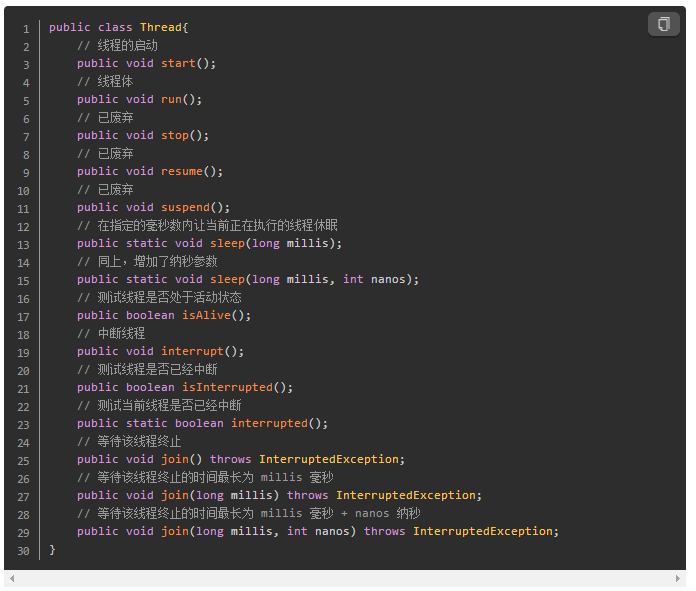696x591 pixels.
Task: Click the int keyword on line 29
Action: [x=297, y=531]
